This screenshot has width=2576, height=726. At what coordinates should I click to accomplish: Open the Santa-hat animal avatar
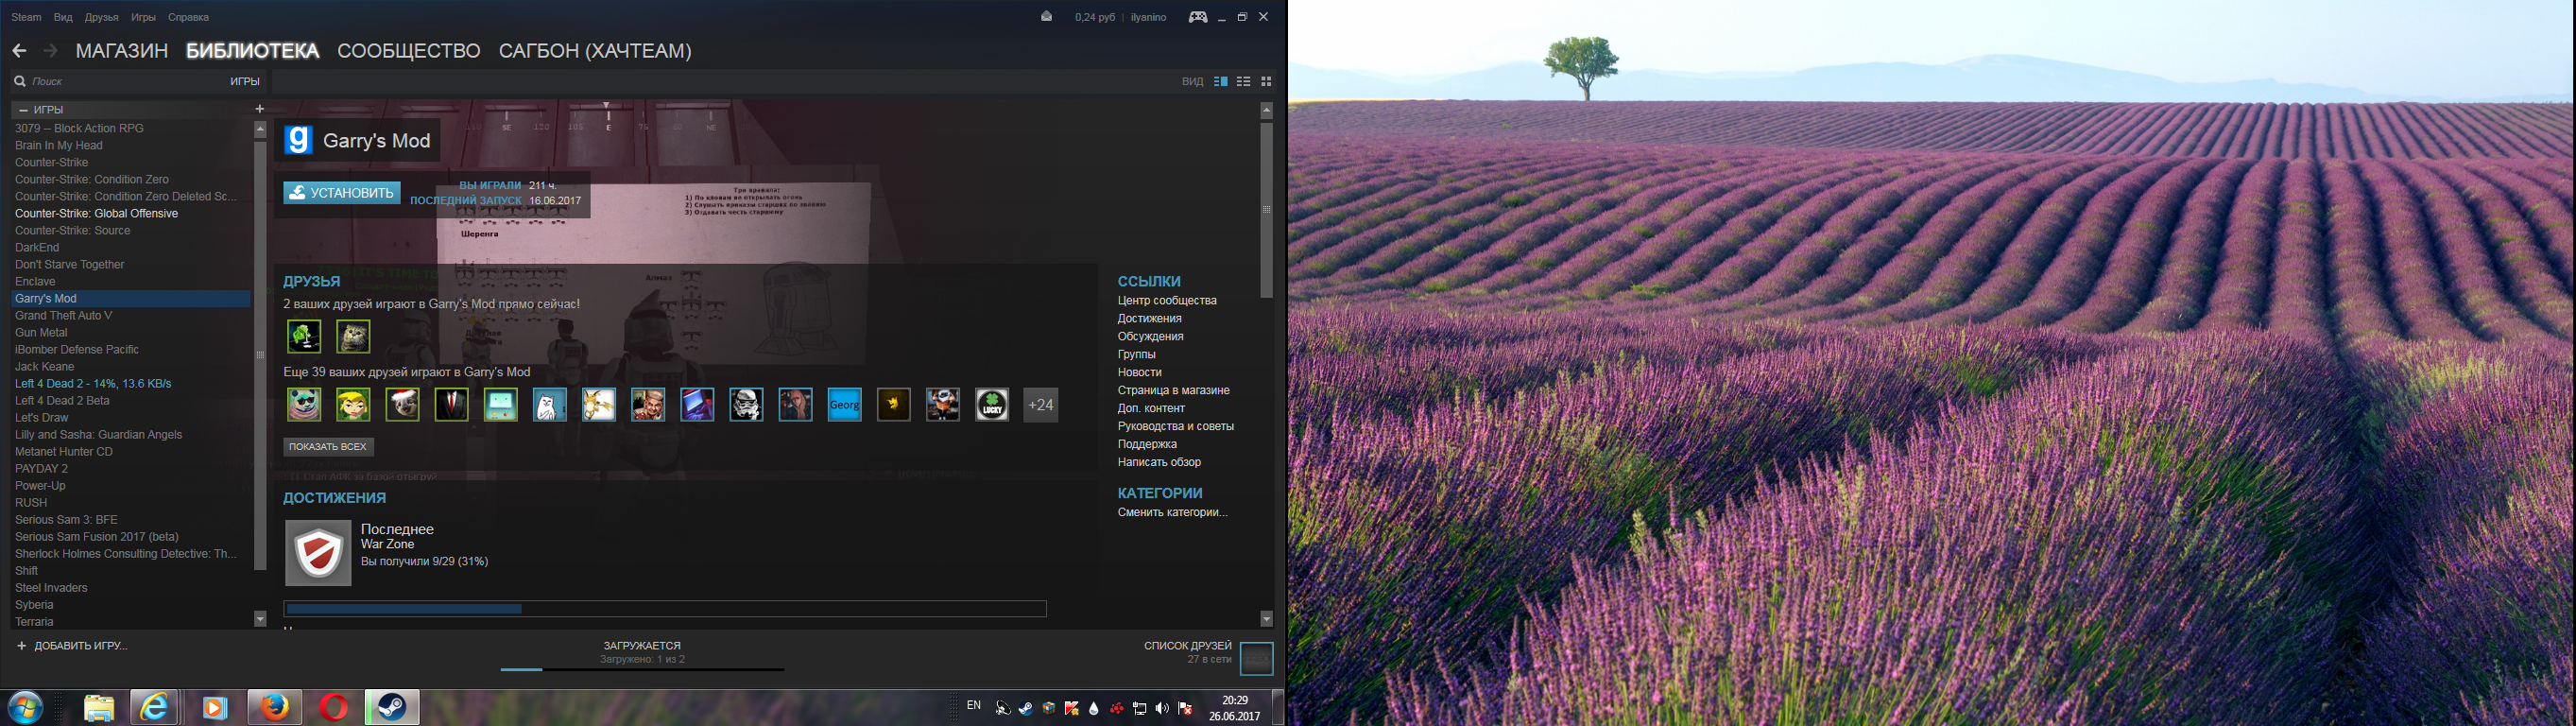point(402,405)
